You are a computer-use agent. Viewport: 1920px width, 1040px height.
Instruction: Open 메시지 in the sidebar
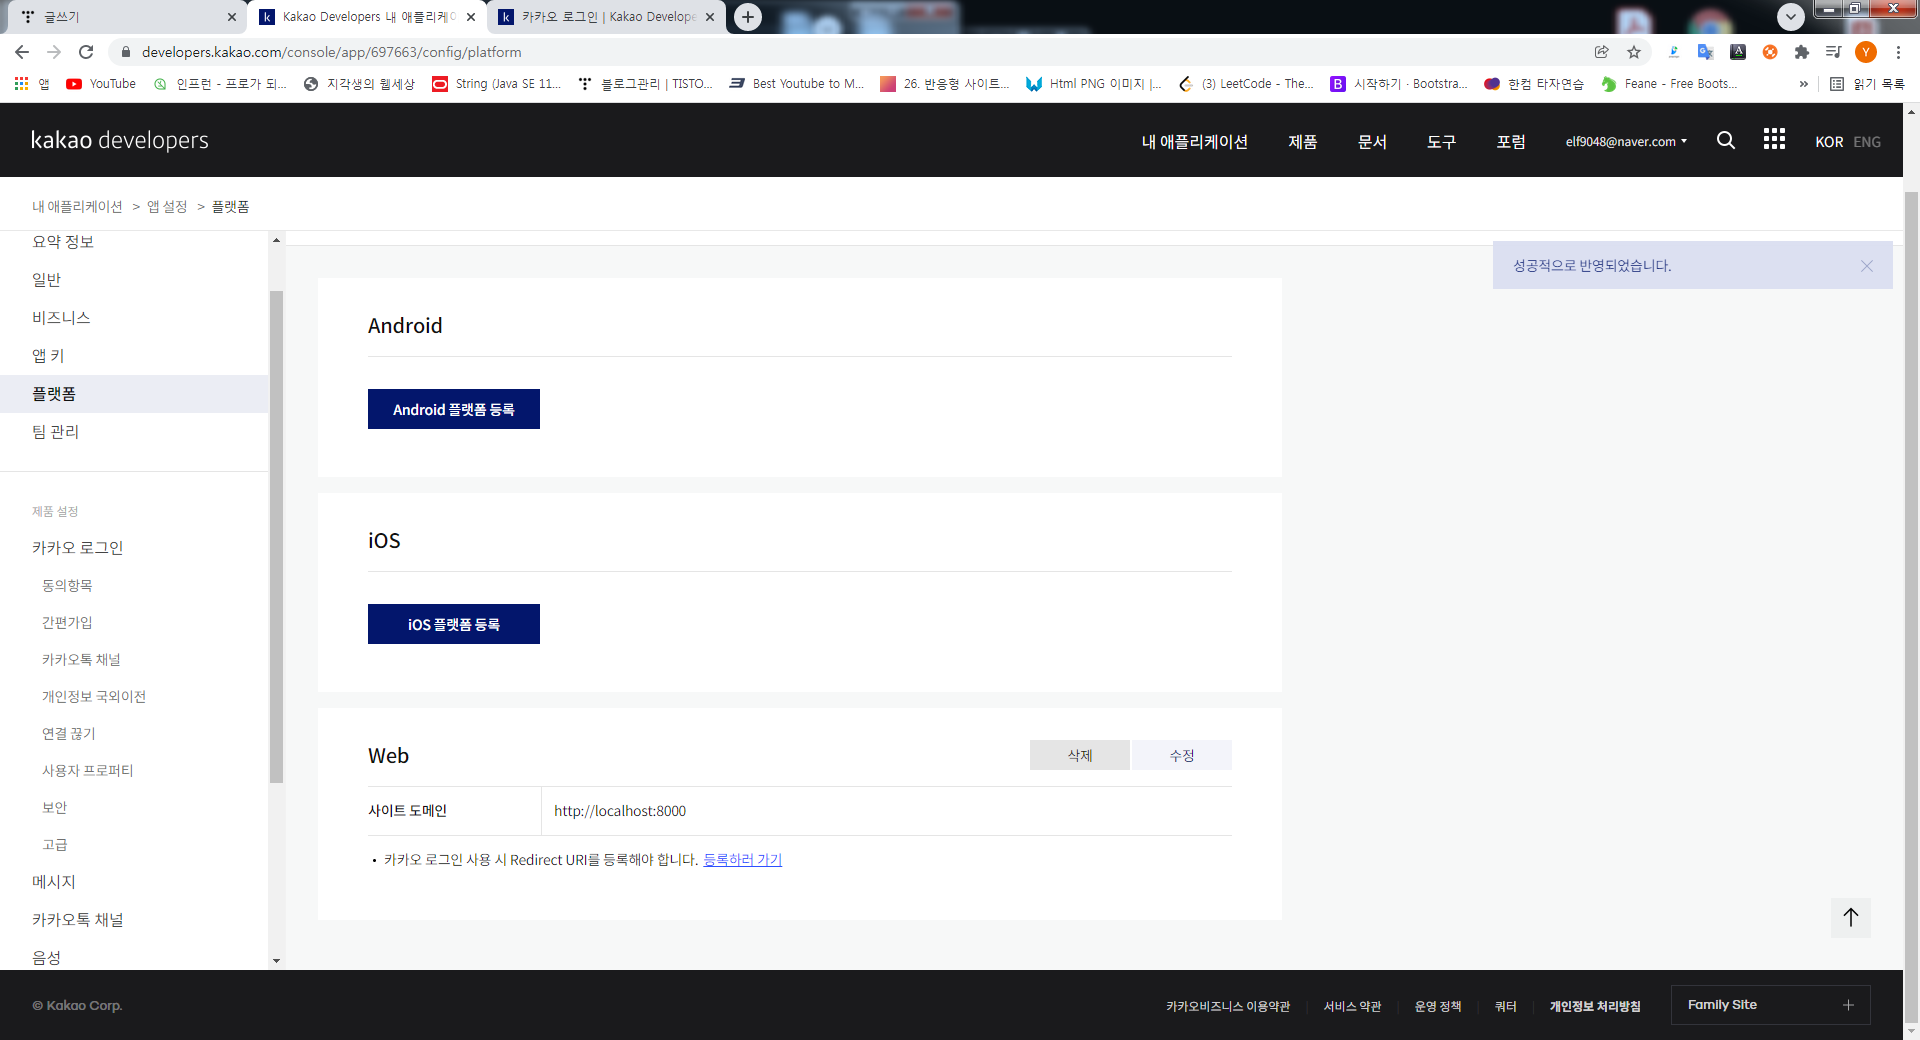tap(54, 882)
